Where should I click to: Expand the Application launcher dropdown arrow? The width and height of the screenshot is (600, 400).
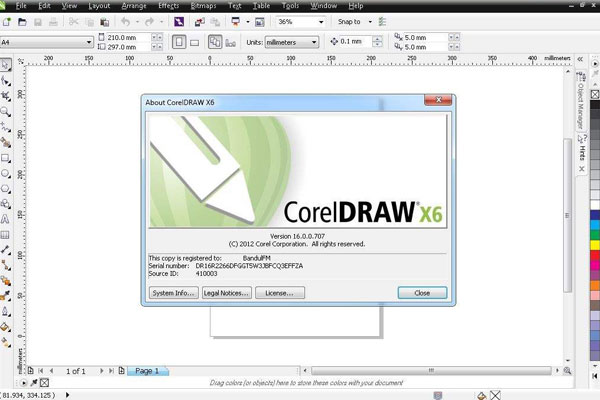coord(248,22)
